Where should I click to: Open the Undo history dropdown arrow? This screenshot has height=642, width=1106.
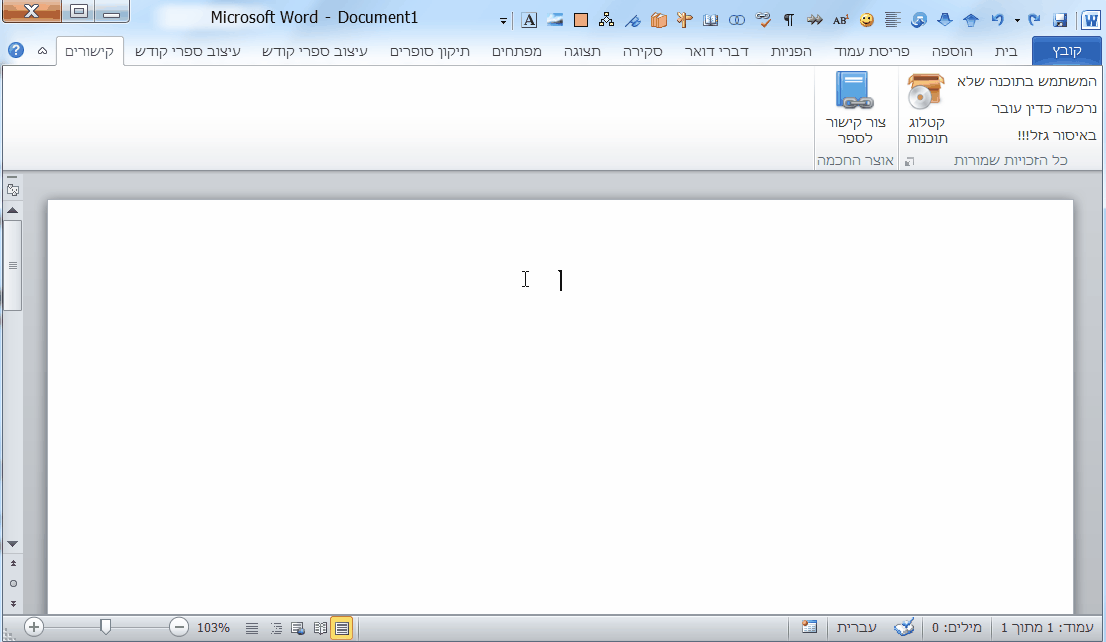point(1016,20)
